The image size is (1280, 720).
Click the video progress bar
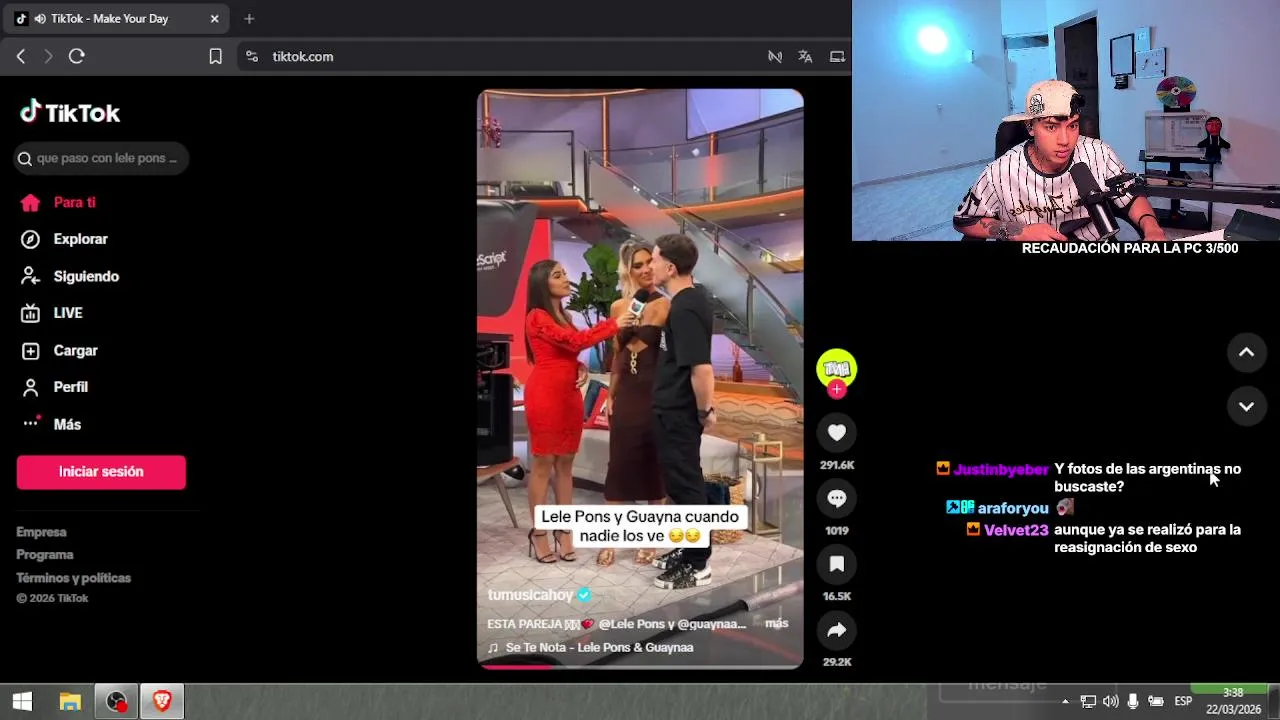pos(640,666)
